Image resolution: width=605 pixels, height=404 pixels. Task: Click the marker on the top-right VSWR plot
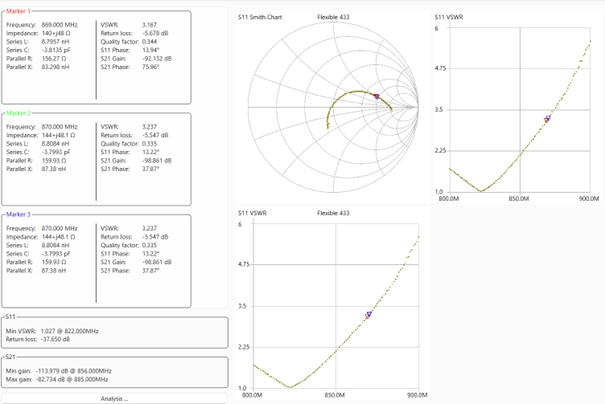point(547,119)
